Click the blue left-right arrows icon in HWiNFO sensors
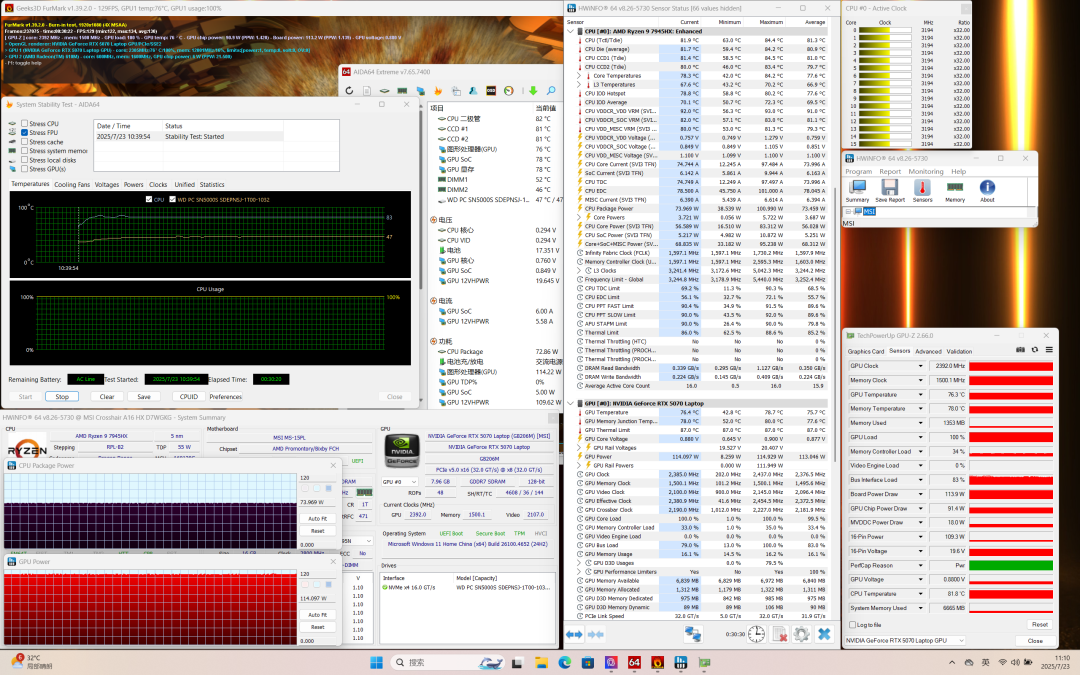 pyautogui.click(x=574, y=634)
